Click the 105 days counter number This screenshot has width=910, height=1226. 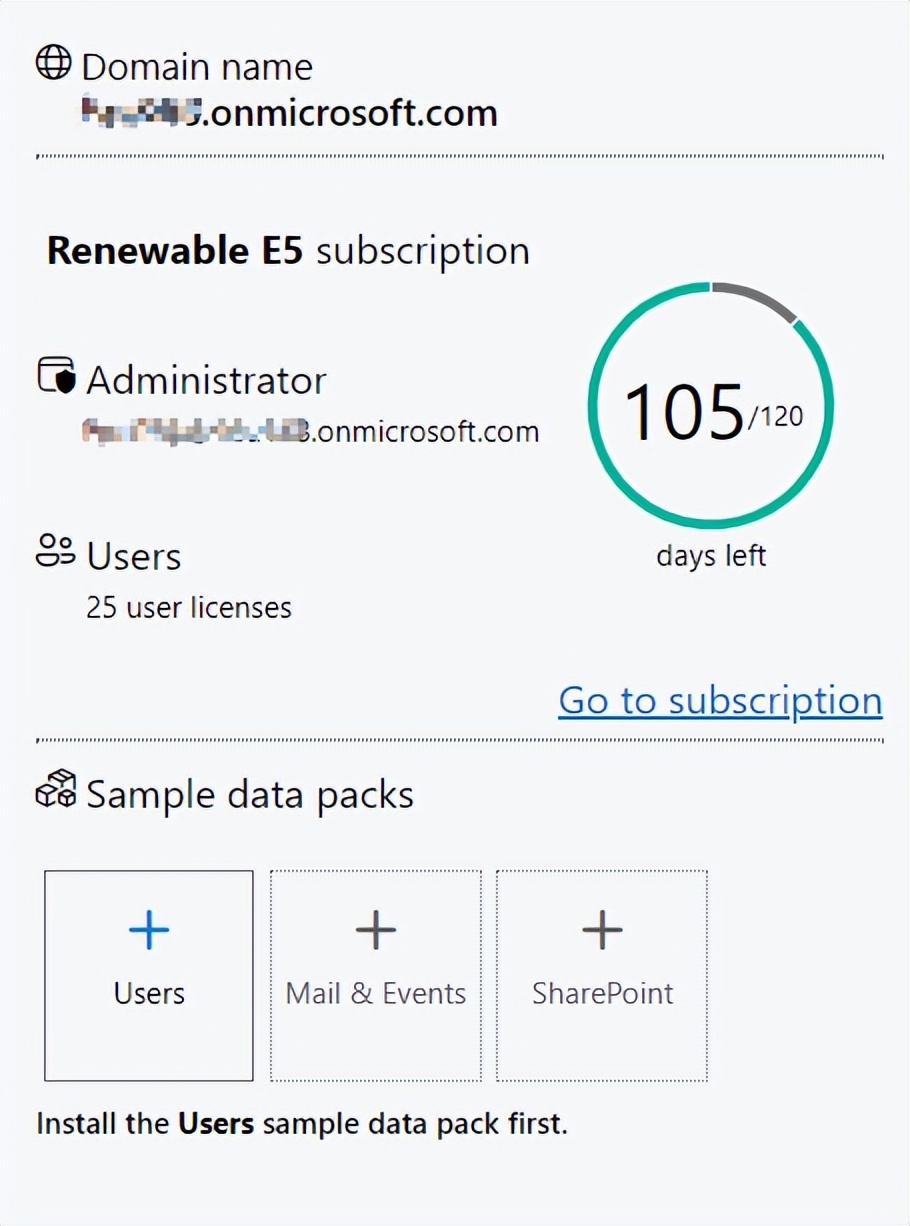click(x=683, y=411)
